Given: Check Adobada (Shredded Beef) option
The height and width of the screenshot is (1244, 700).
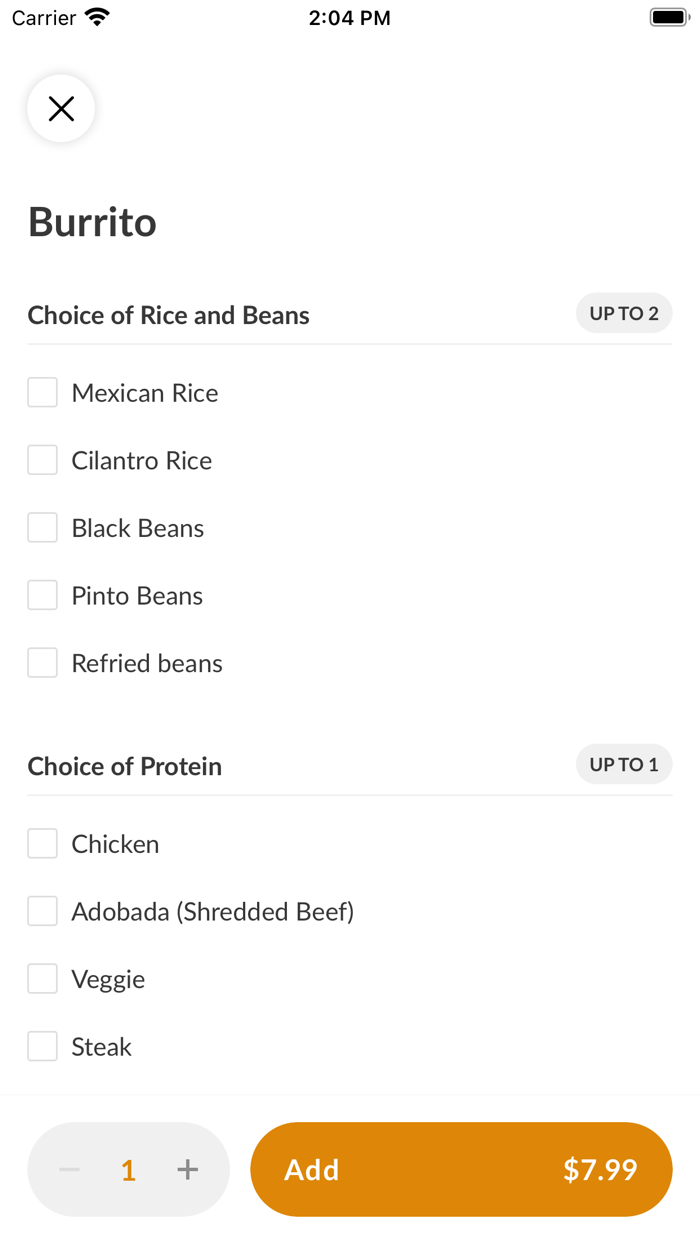Looking at the screenshot, I should (42, 911).
